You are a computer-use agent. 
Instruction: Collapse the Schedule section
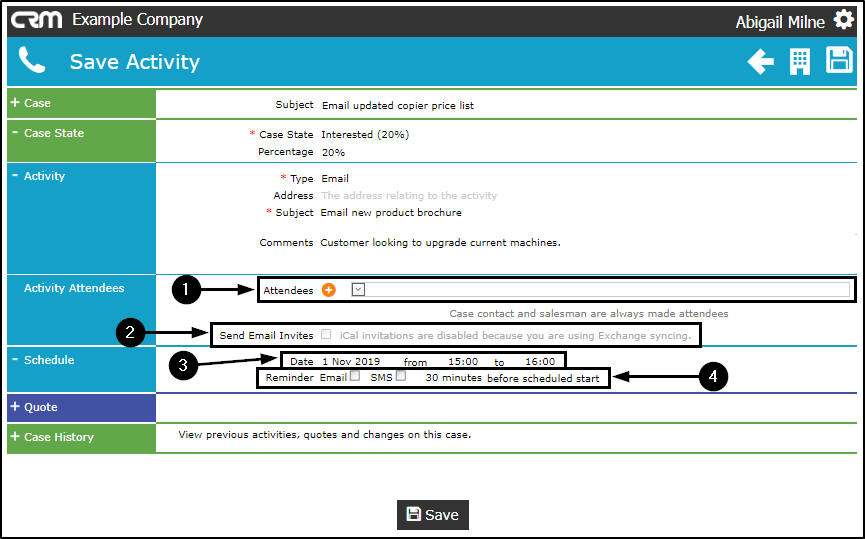81,369
